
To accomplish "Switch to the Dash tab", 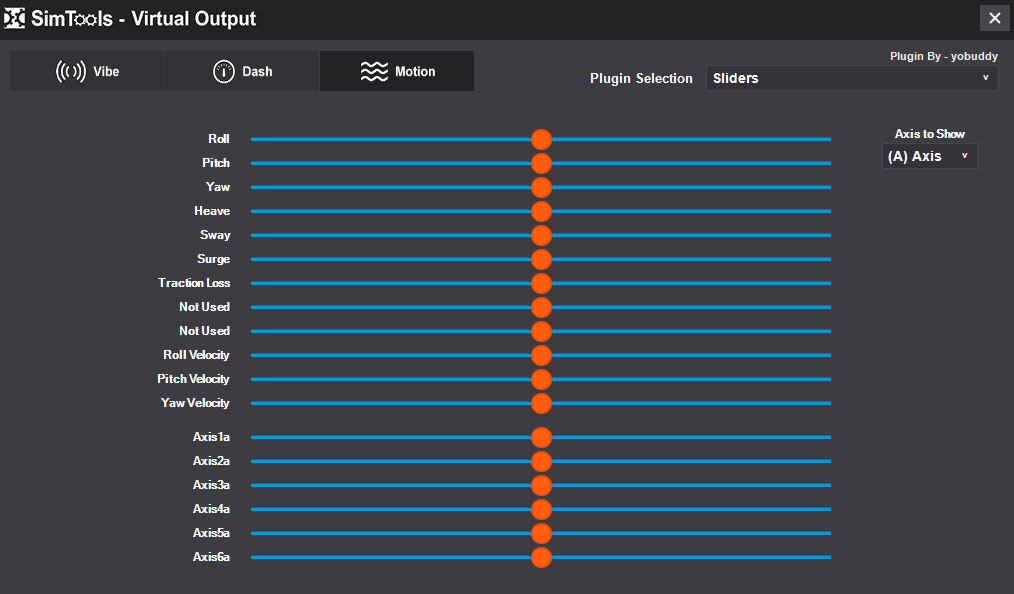I will click(x=242, y=71).
